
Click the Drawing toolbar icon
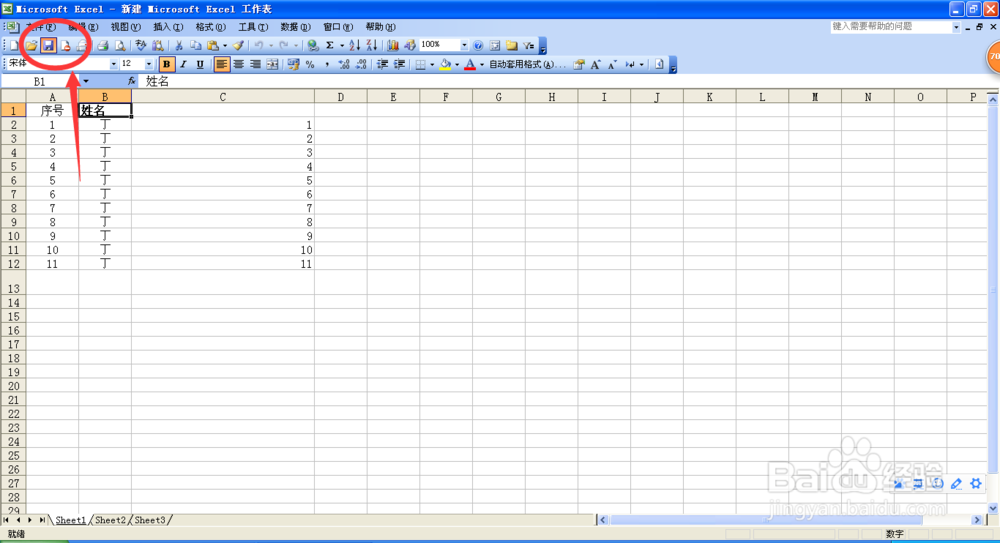pyautogui.click(x=409, y=45)
